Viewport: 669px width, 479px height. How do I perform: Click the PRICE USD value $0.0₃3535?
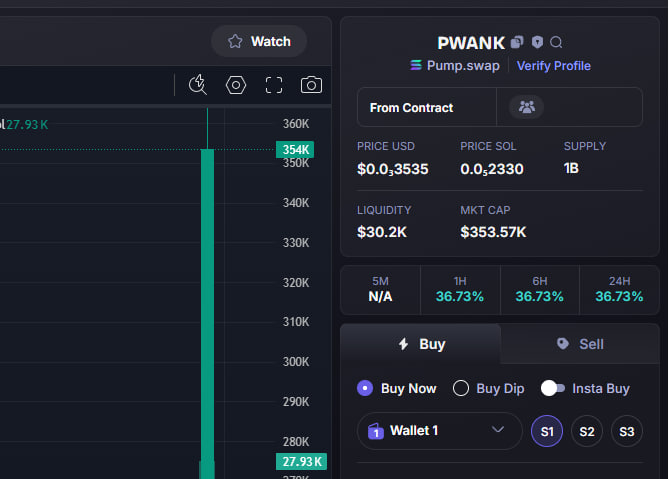[393, 169]
